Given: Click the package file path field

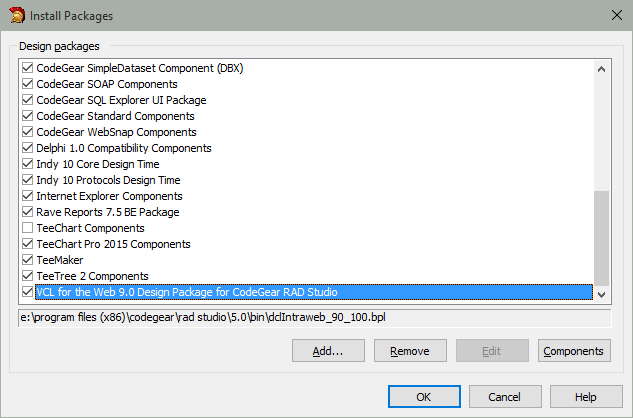Looking at the screenshot, I should (314, 317).
